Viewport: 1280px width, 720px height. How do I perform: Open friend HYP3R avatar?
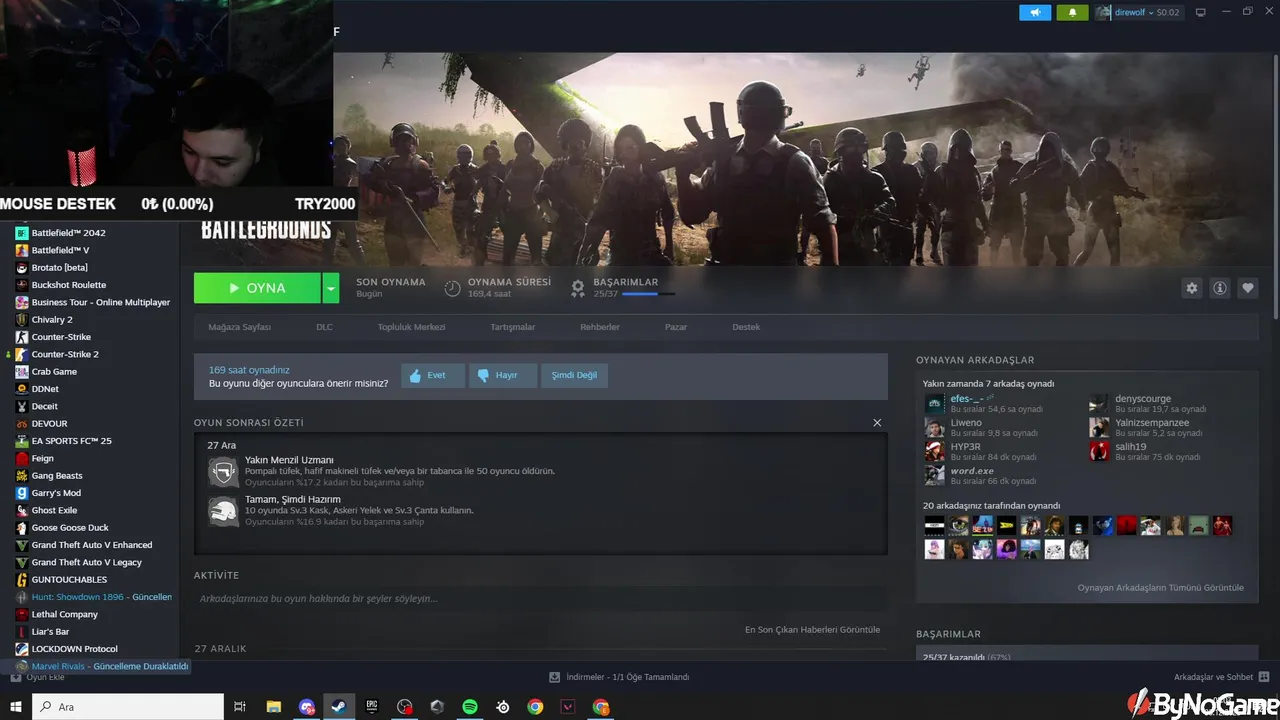point(934,452)
